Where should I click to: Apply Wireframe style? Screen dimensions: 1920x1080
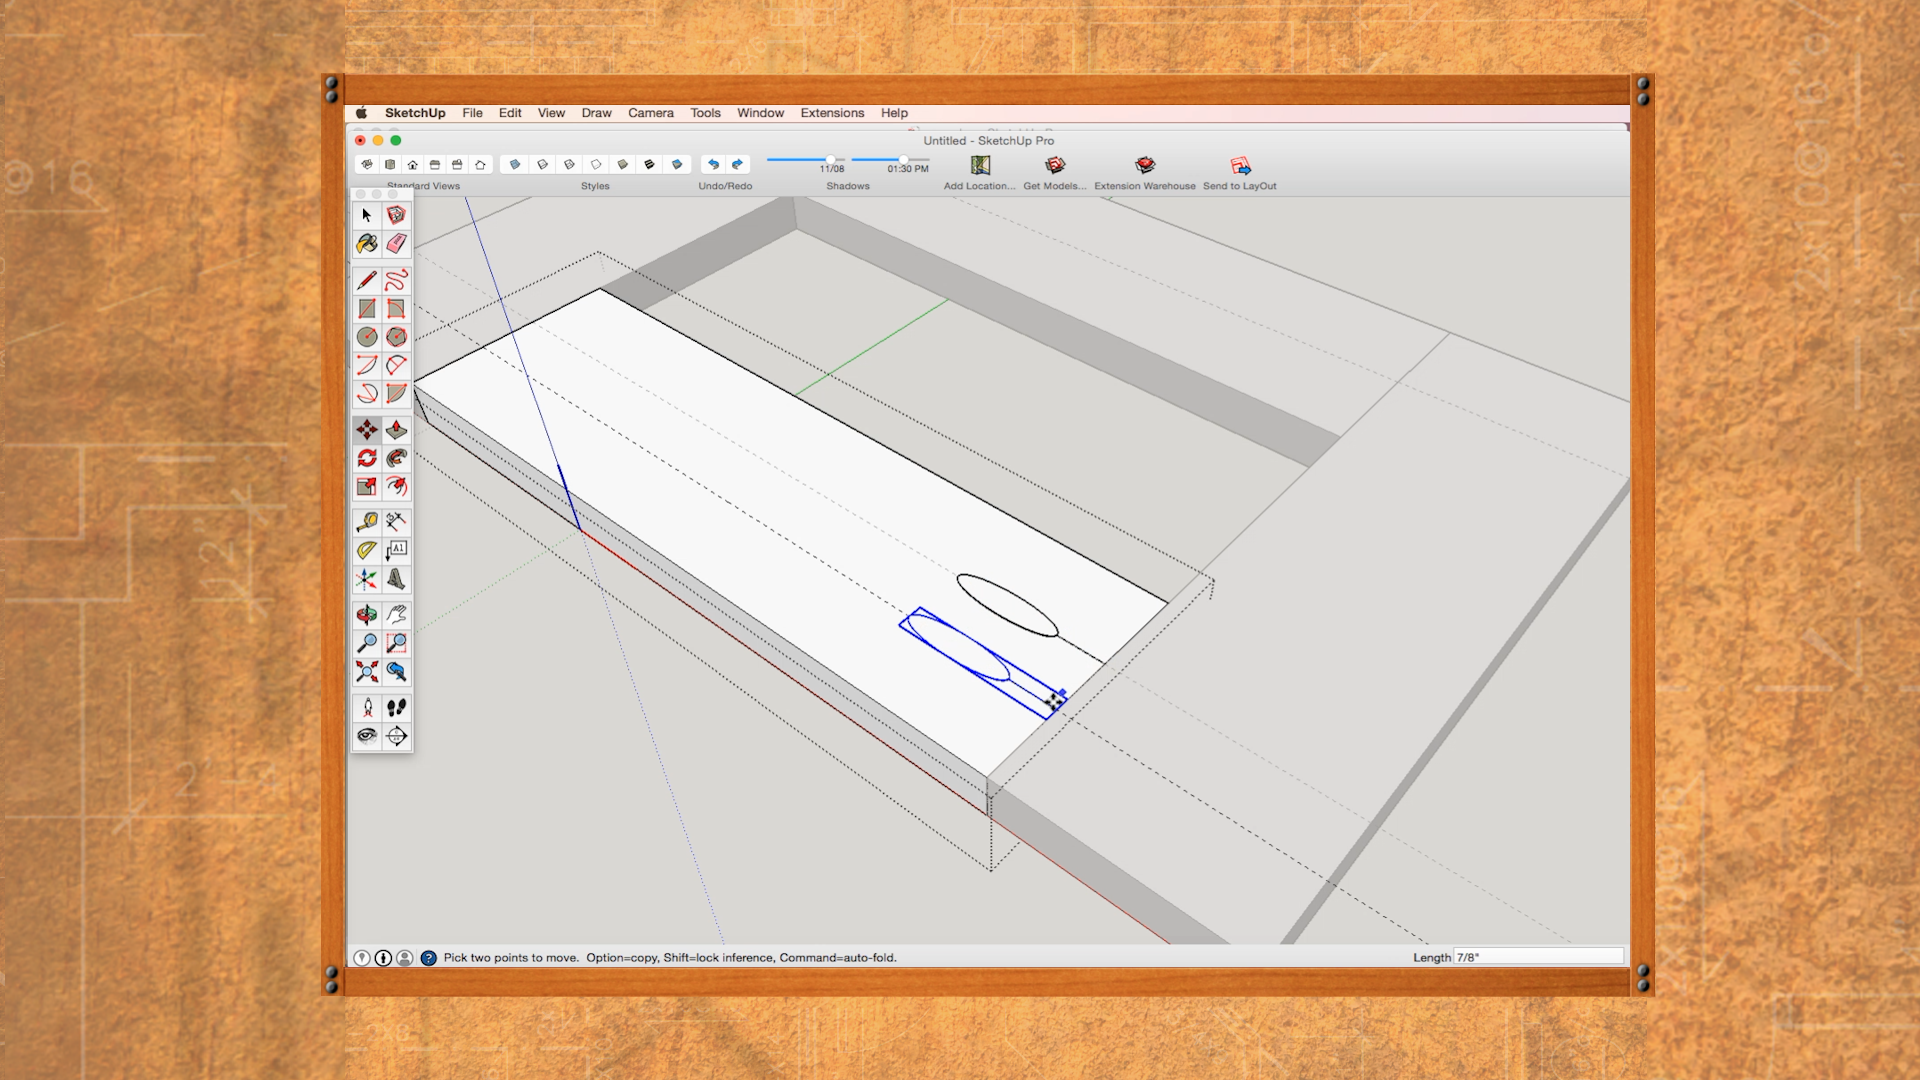pyautogui.click(x=569, y=164)
